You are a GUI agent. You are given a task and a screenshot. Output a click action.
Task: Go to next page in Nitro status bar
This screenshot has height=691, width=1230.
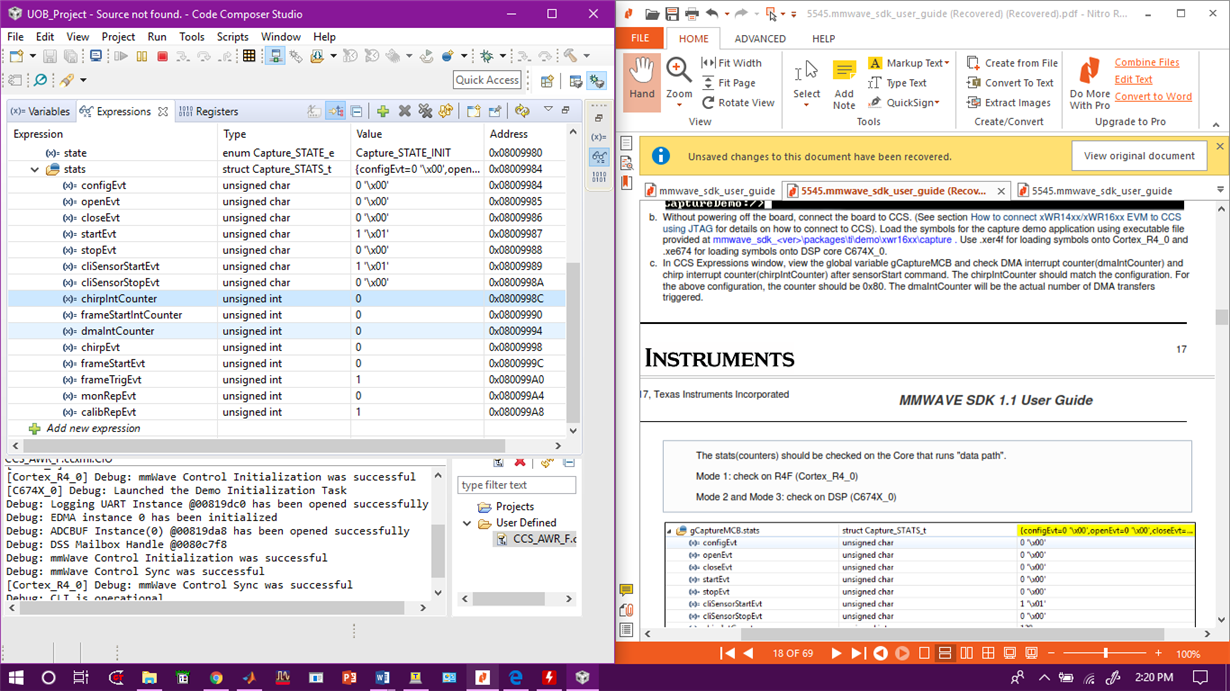coord(836,653)
